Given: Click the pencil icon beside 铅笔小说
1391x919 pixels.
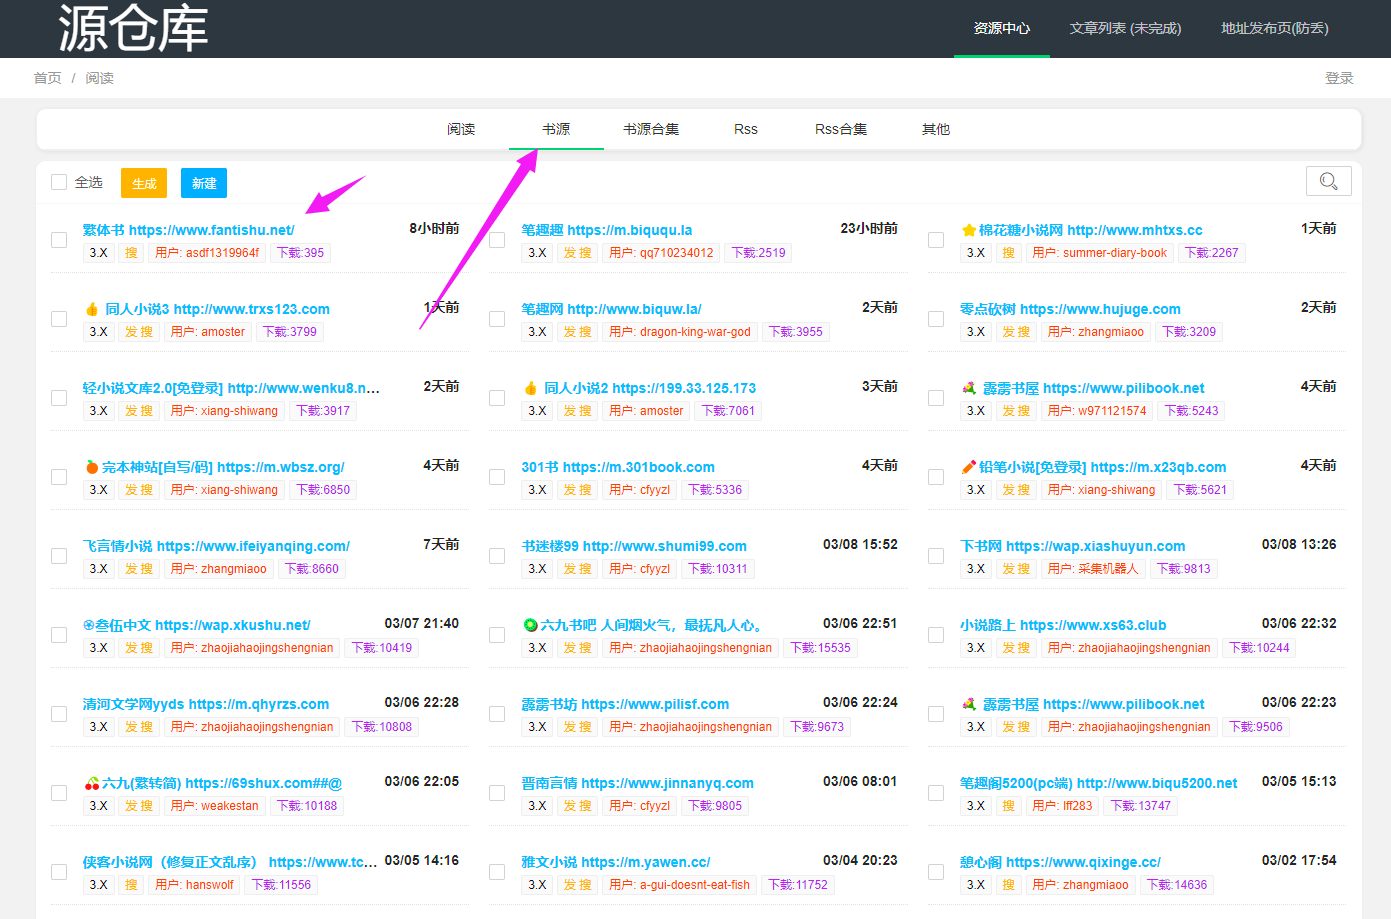Looking at the screenshot, I should pos(968,467).
